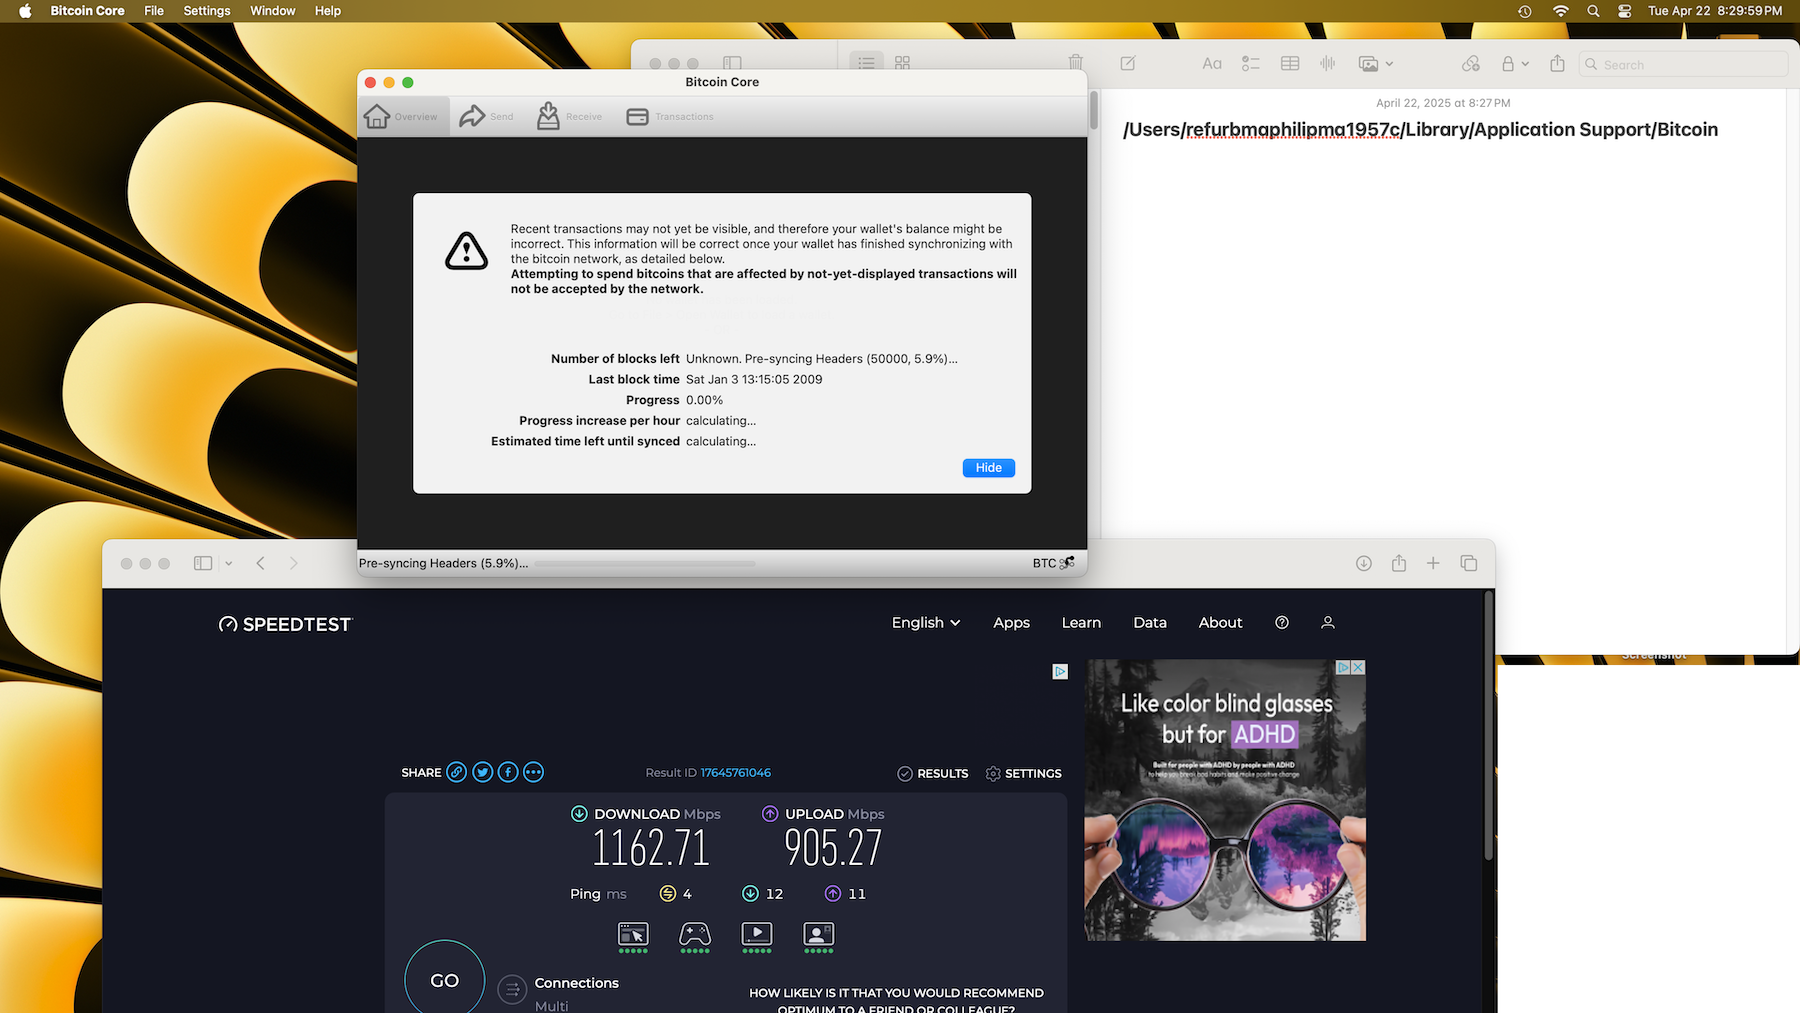Open the Apple menu
1800x1013 pixels.
pos(25,11)
